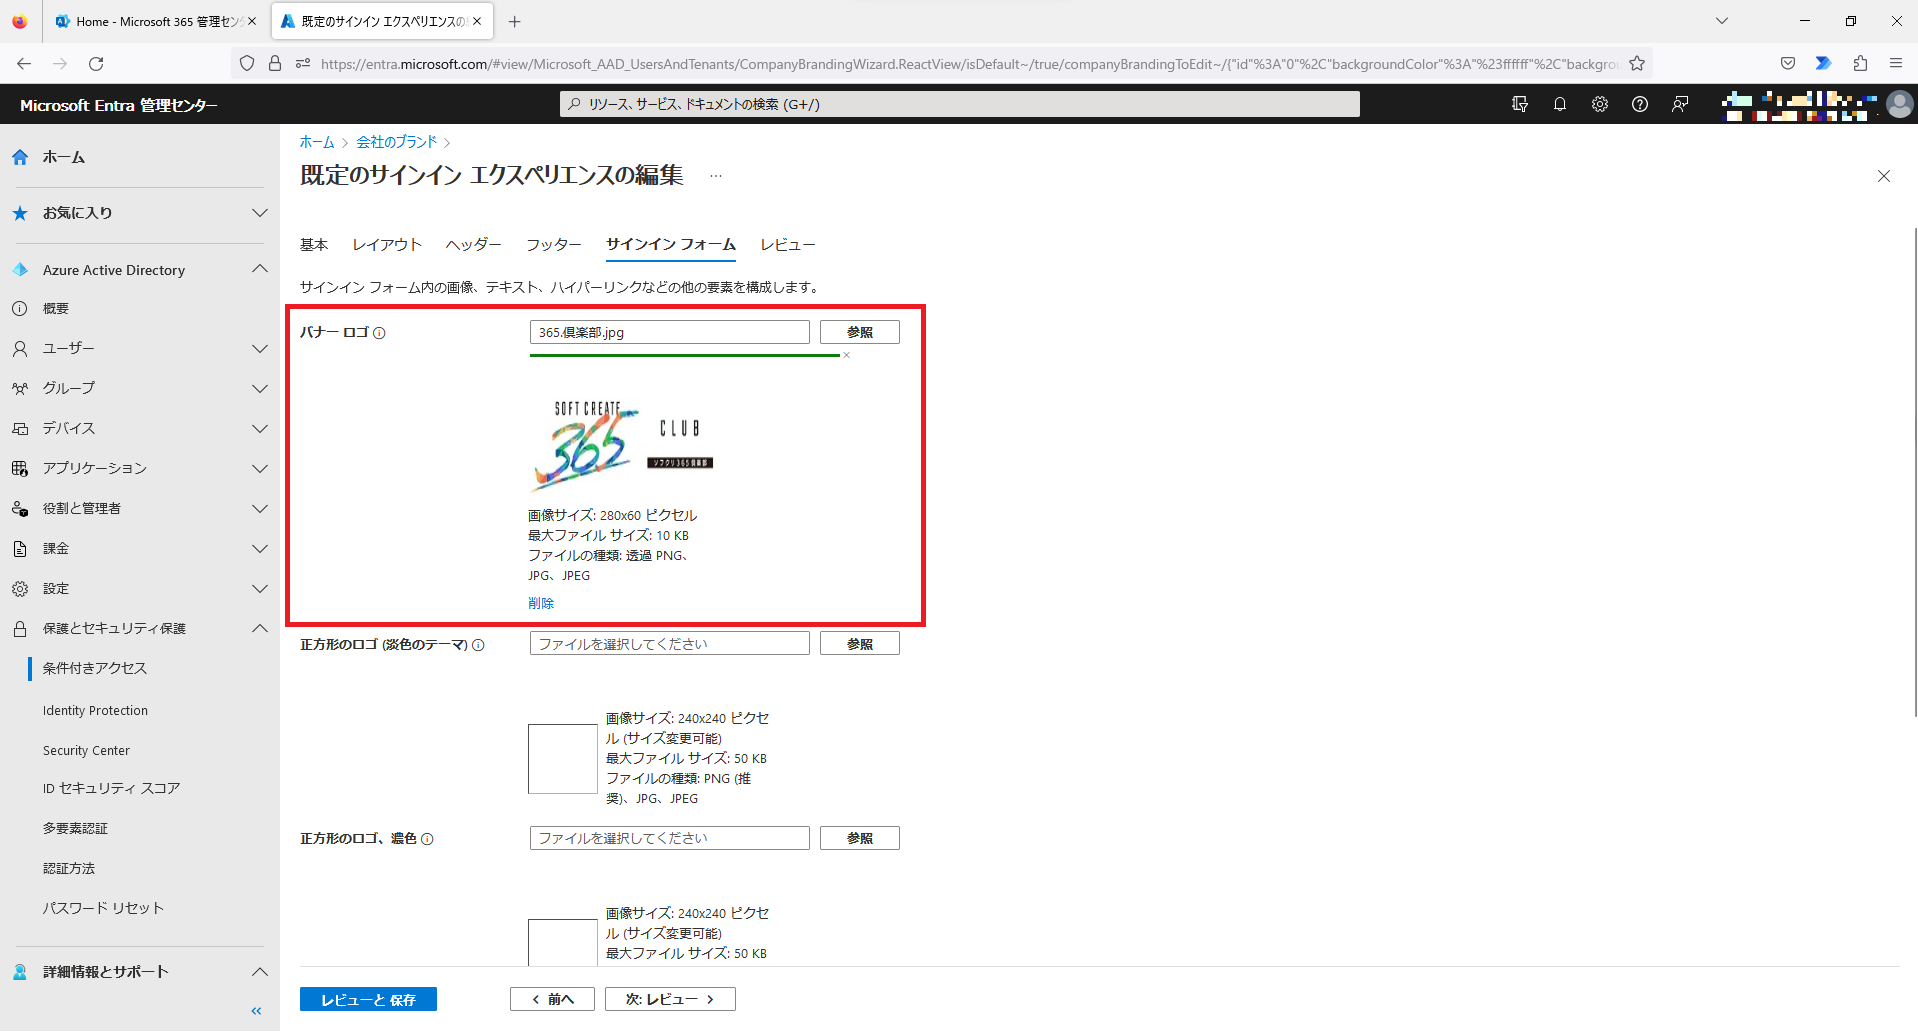The width and height of the screenshot is (1918, 1035).
Task: Reload the page in browser
Action: click(96, 63)
